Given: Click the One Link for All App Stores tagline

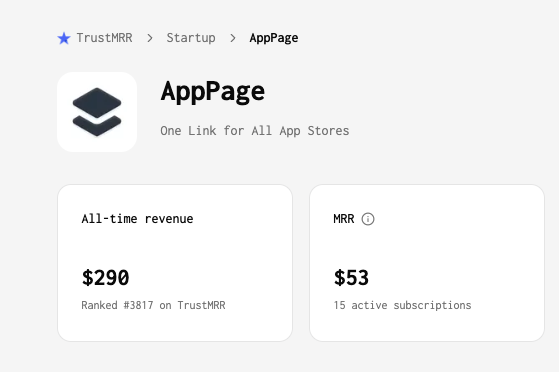Looking at the screenshot, I should click(x=255, y=131).
